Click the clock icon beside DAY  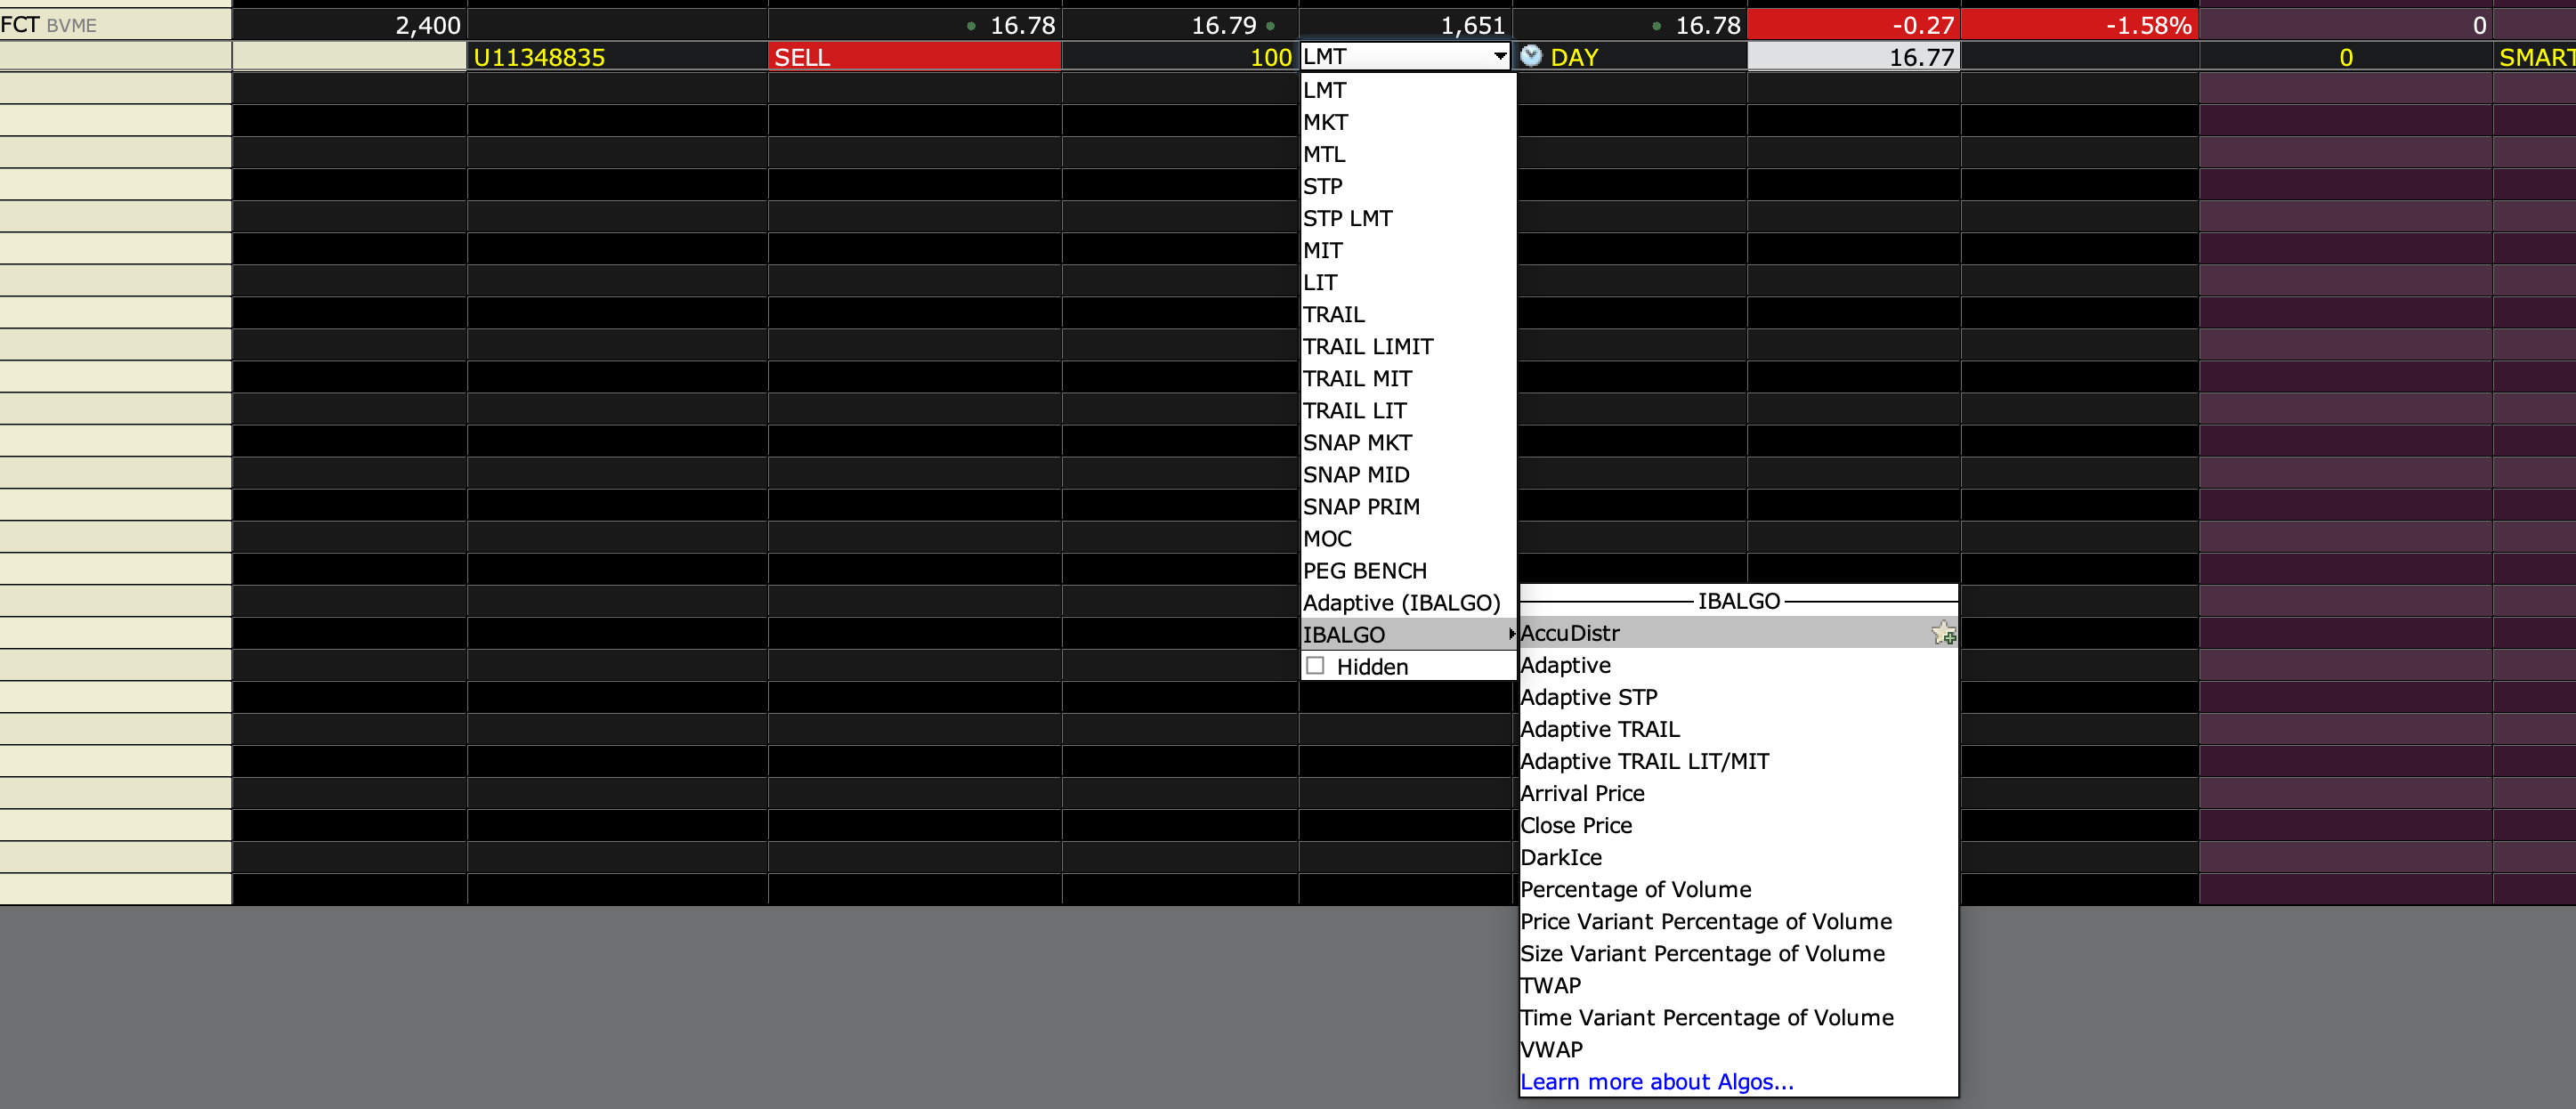[x=1530, y=56]
